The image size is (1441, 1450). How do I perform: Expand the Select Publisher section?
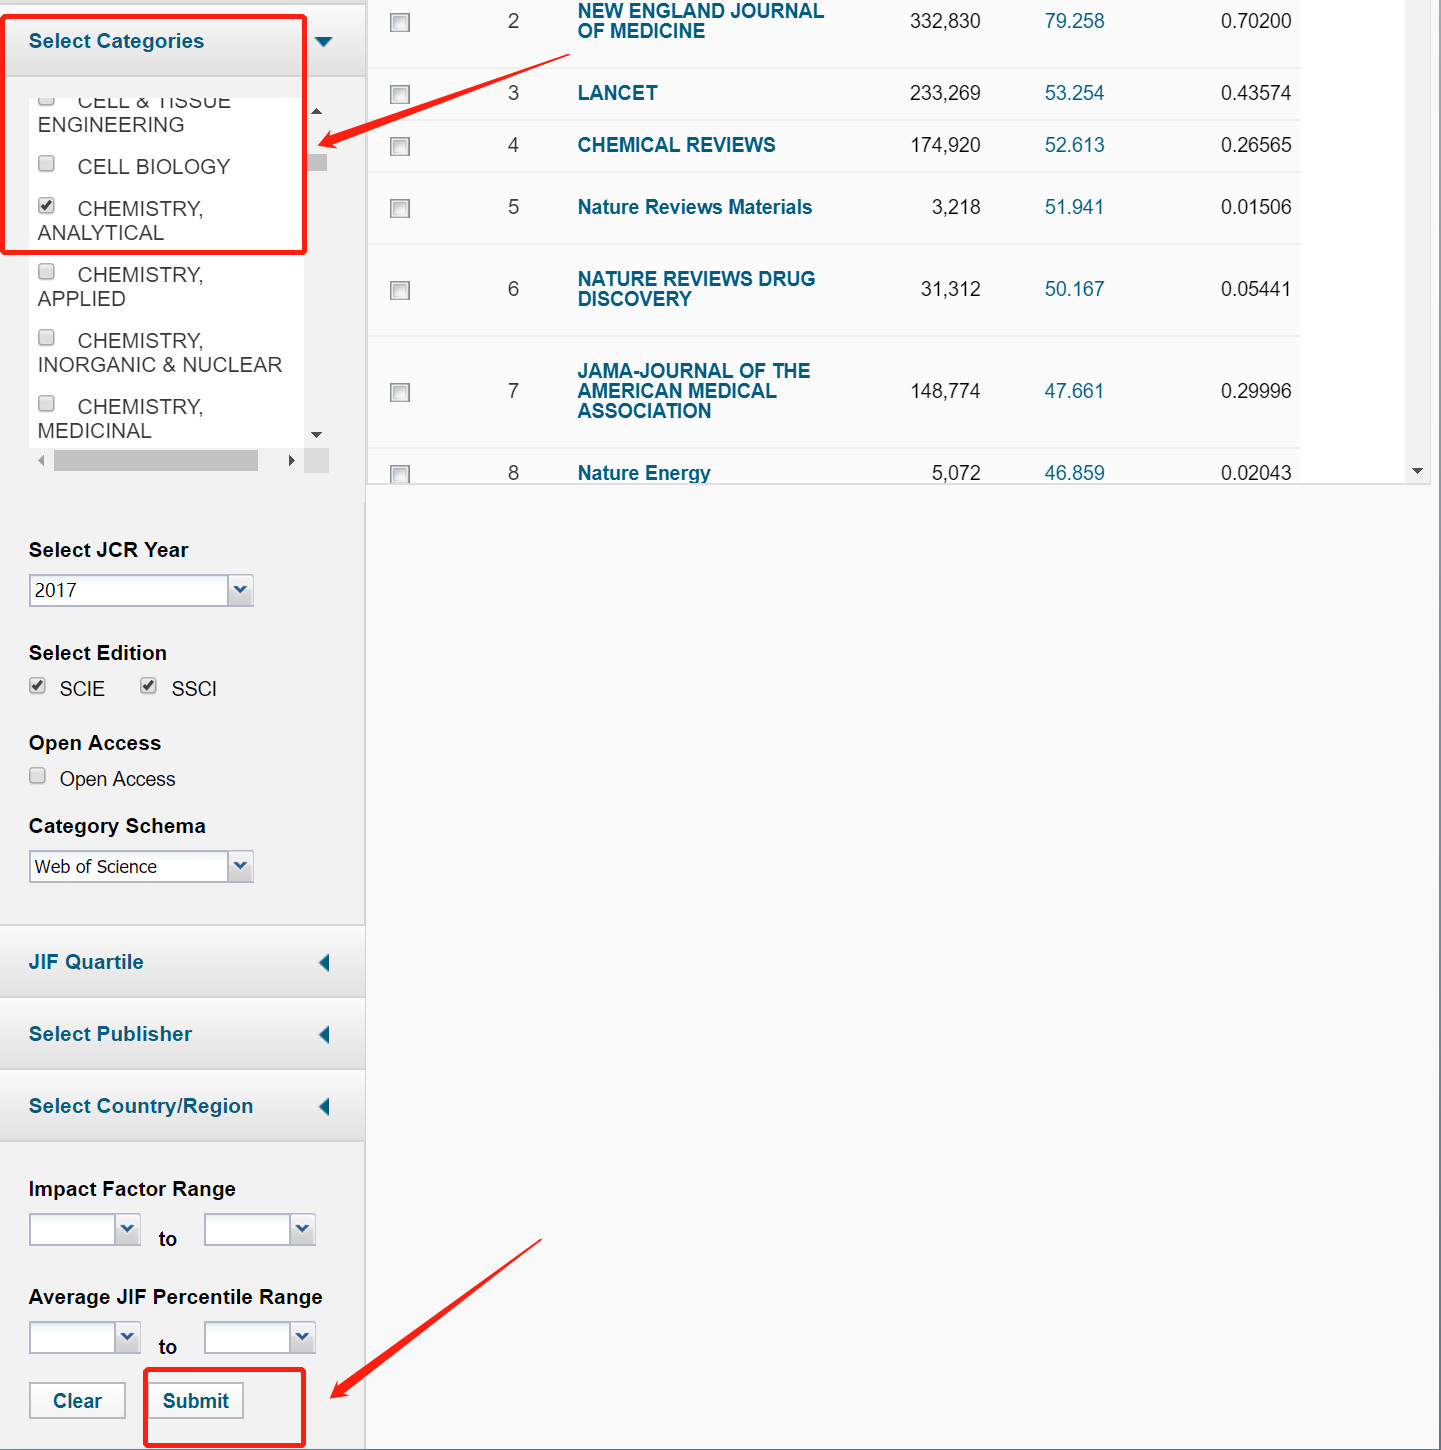(324, 1034)
